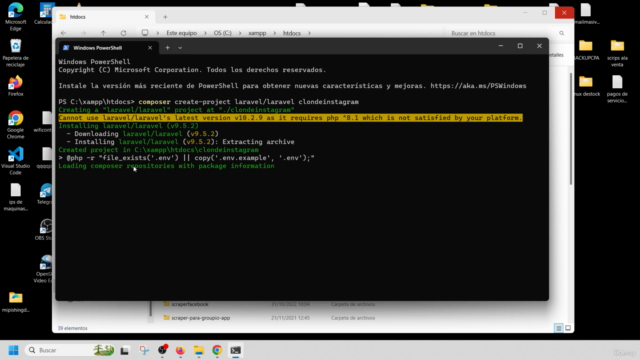The image size is (640, 360).
Task: Select scraper-para-groupio-app folder row
Action: click(x=269, y=318)
